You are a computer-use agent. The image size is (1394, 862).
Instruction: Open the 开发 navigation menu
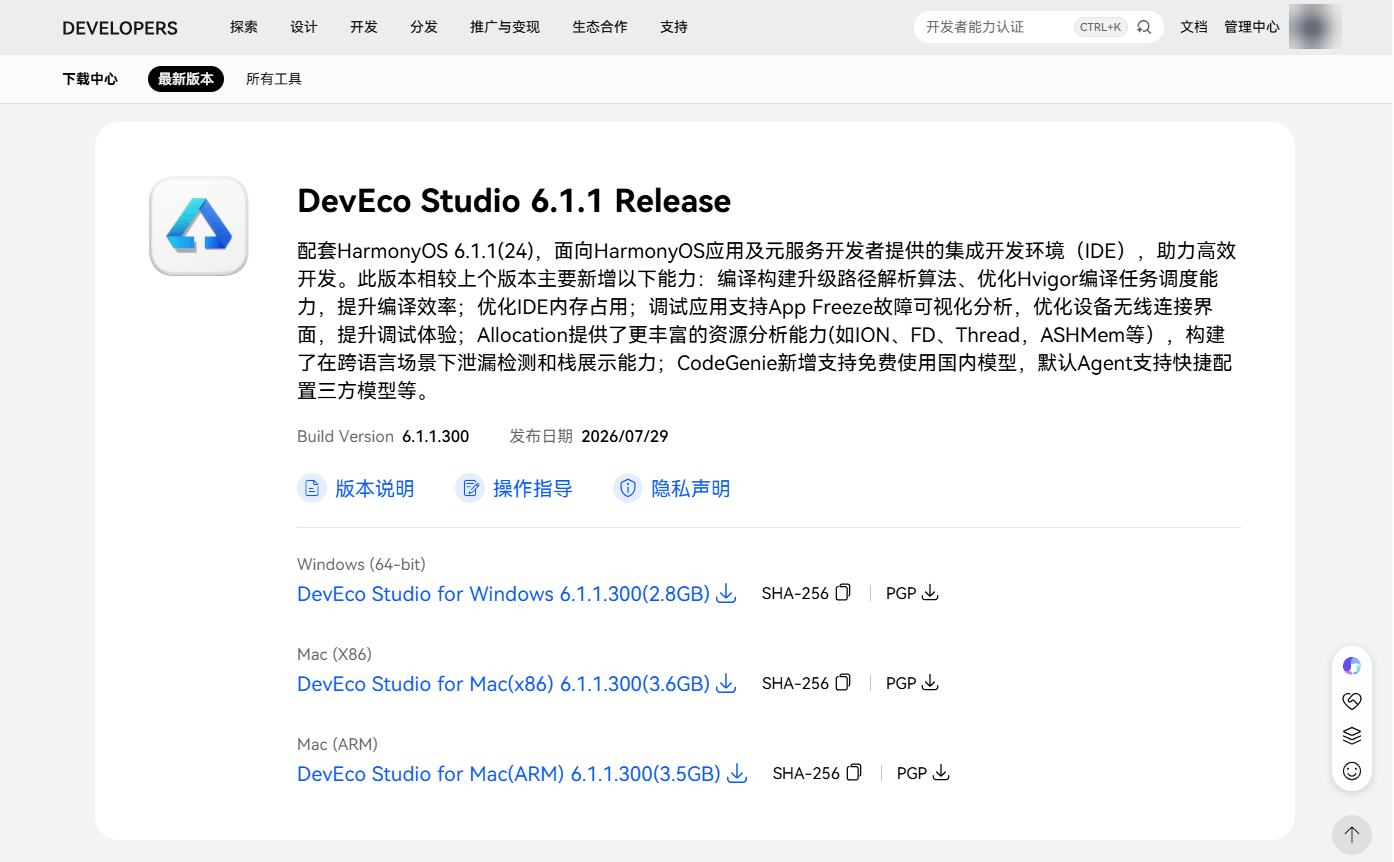pos(364,27)
